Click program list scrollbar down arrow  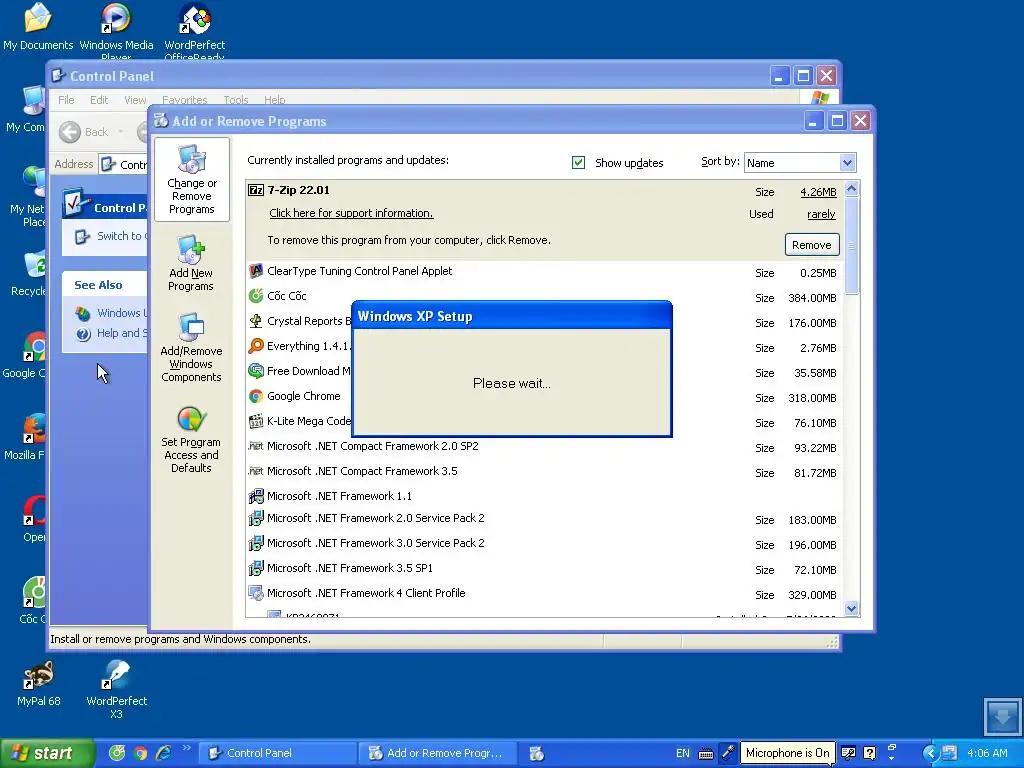click(851, 609)
